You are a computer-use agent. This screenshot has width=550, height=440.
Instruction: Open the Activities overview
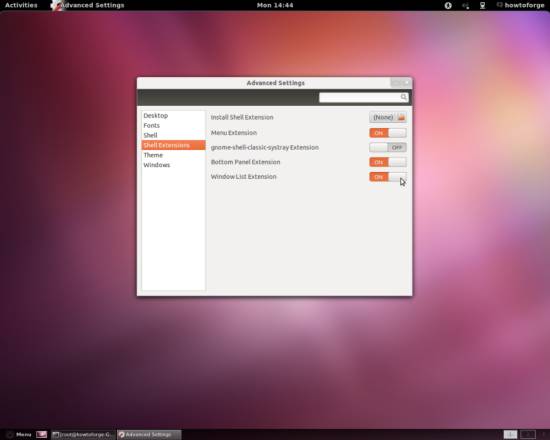(x=21, y=5)
